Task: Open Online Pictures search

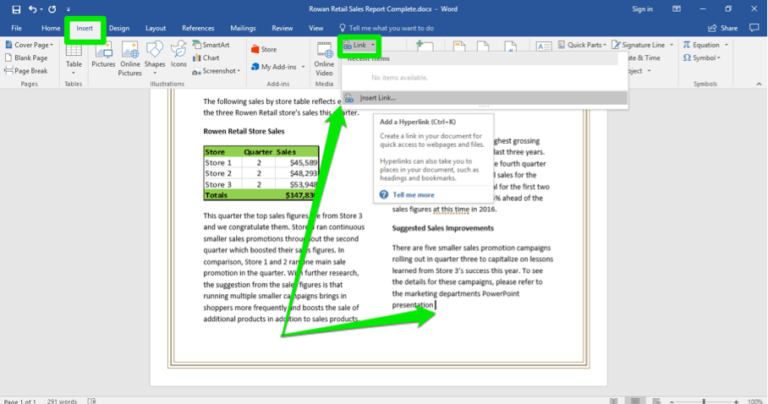Action: pyautogui.click(x=130, y=58)
